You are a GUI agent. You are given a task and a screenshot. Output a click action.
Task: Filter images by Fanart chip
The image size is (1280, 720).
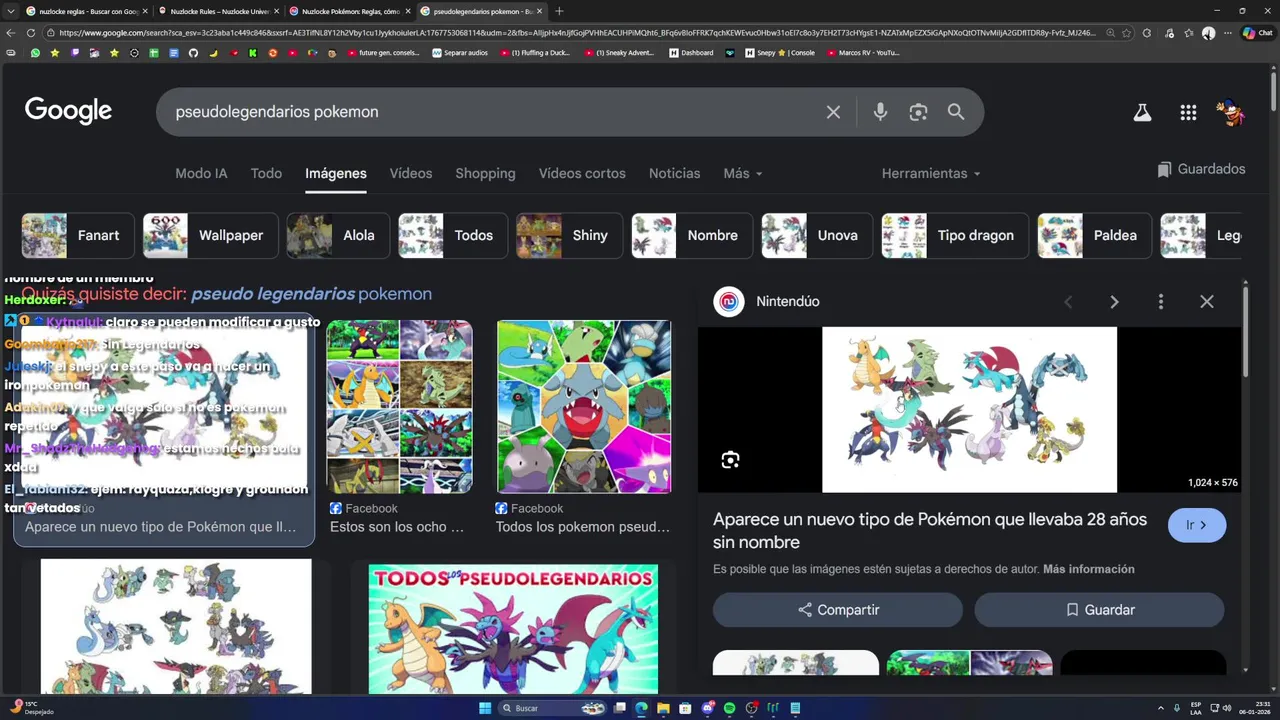[77, 235]
